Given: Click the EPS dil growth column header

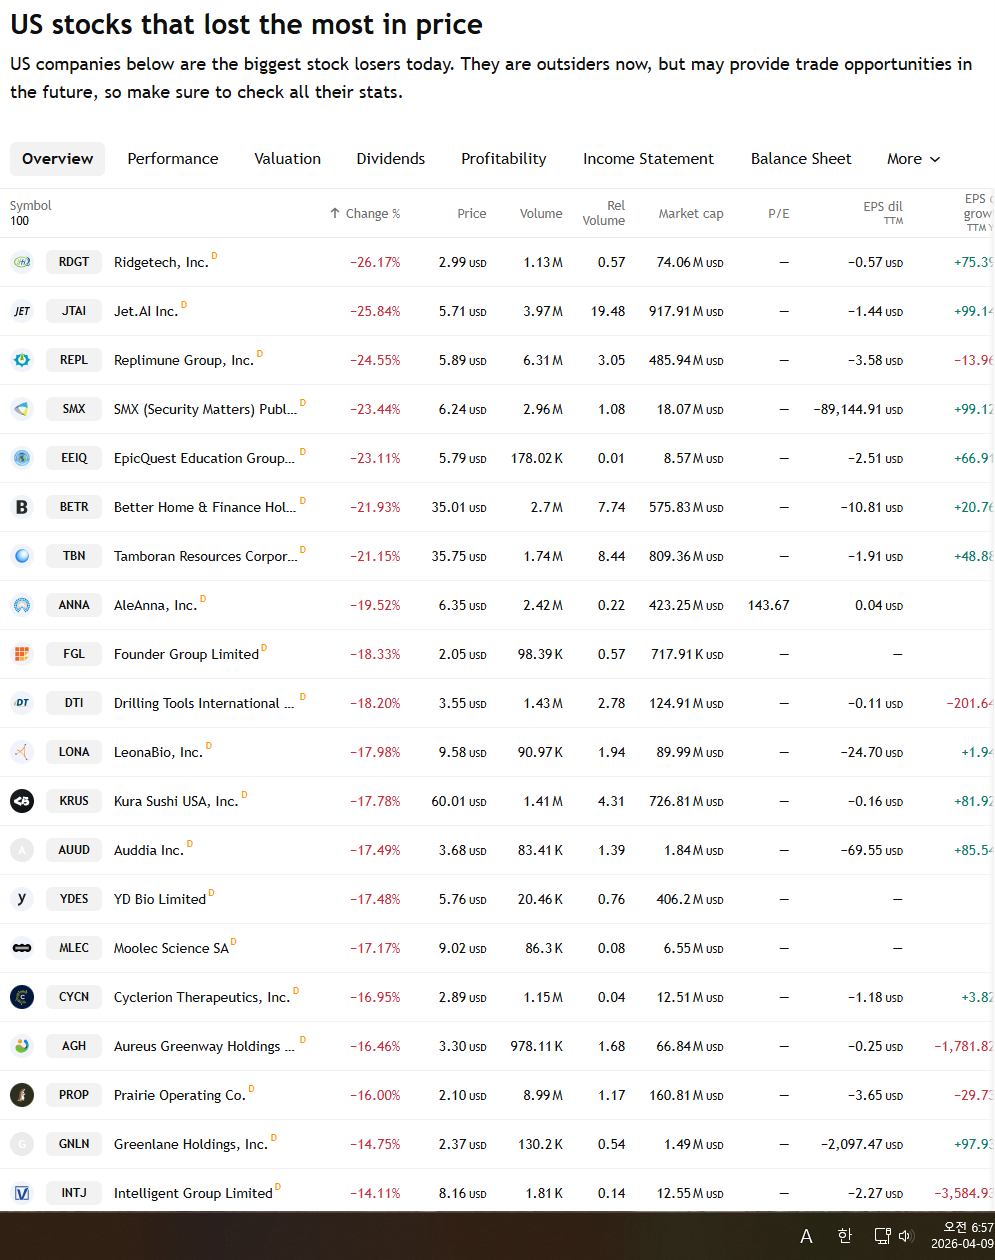Looking at the screenshot, I should [x=977, y=213].
